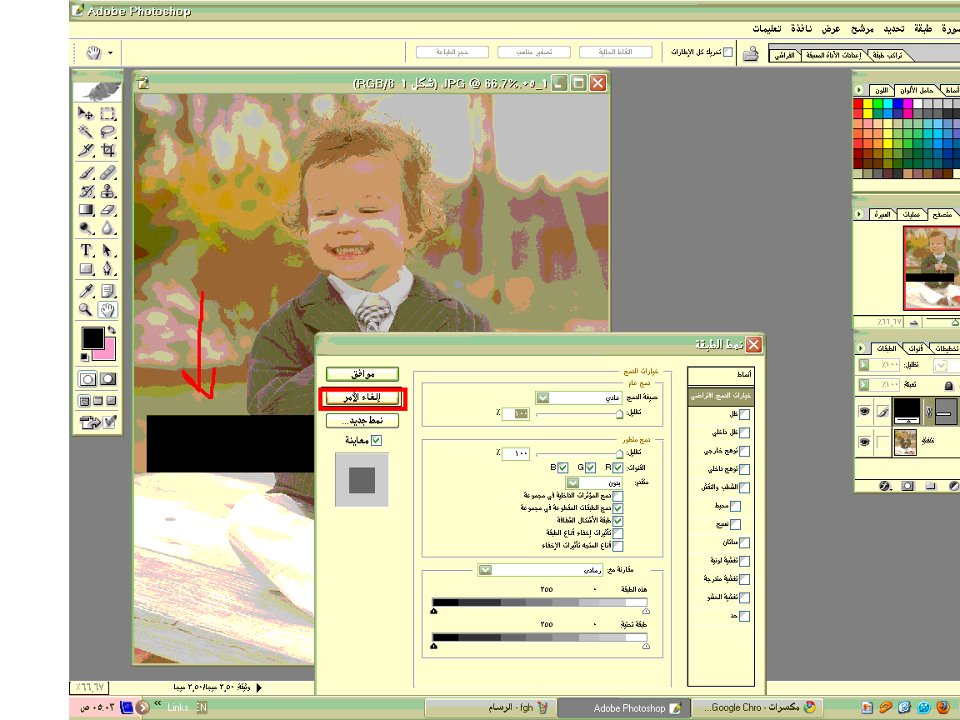Select the Healing Brush bandage tool
This screenshot has width=960, height=720.
(108, 172)
